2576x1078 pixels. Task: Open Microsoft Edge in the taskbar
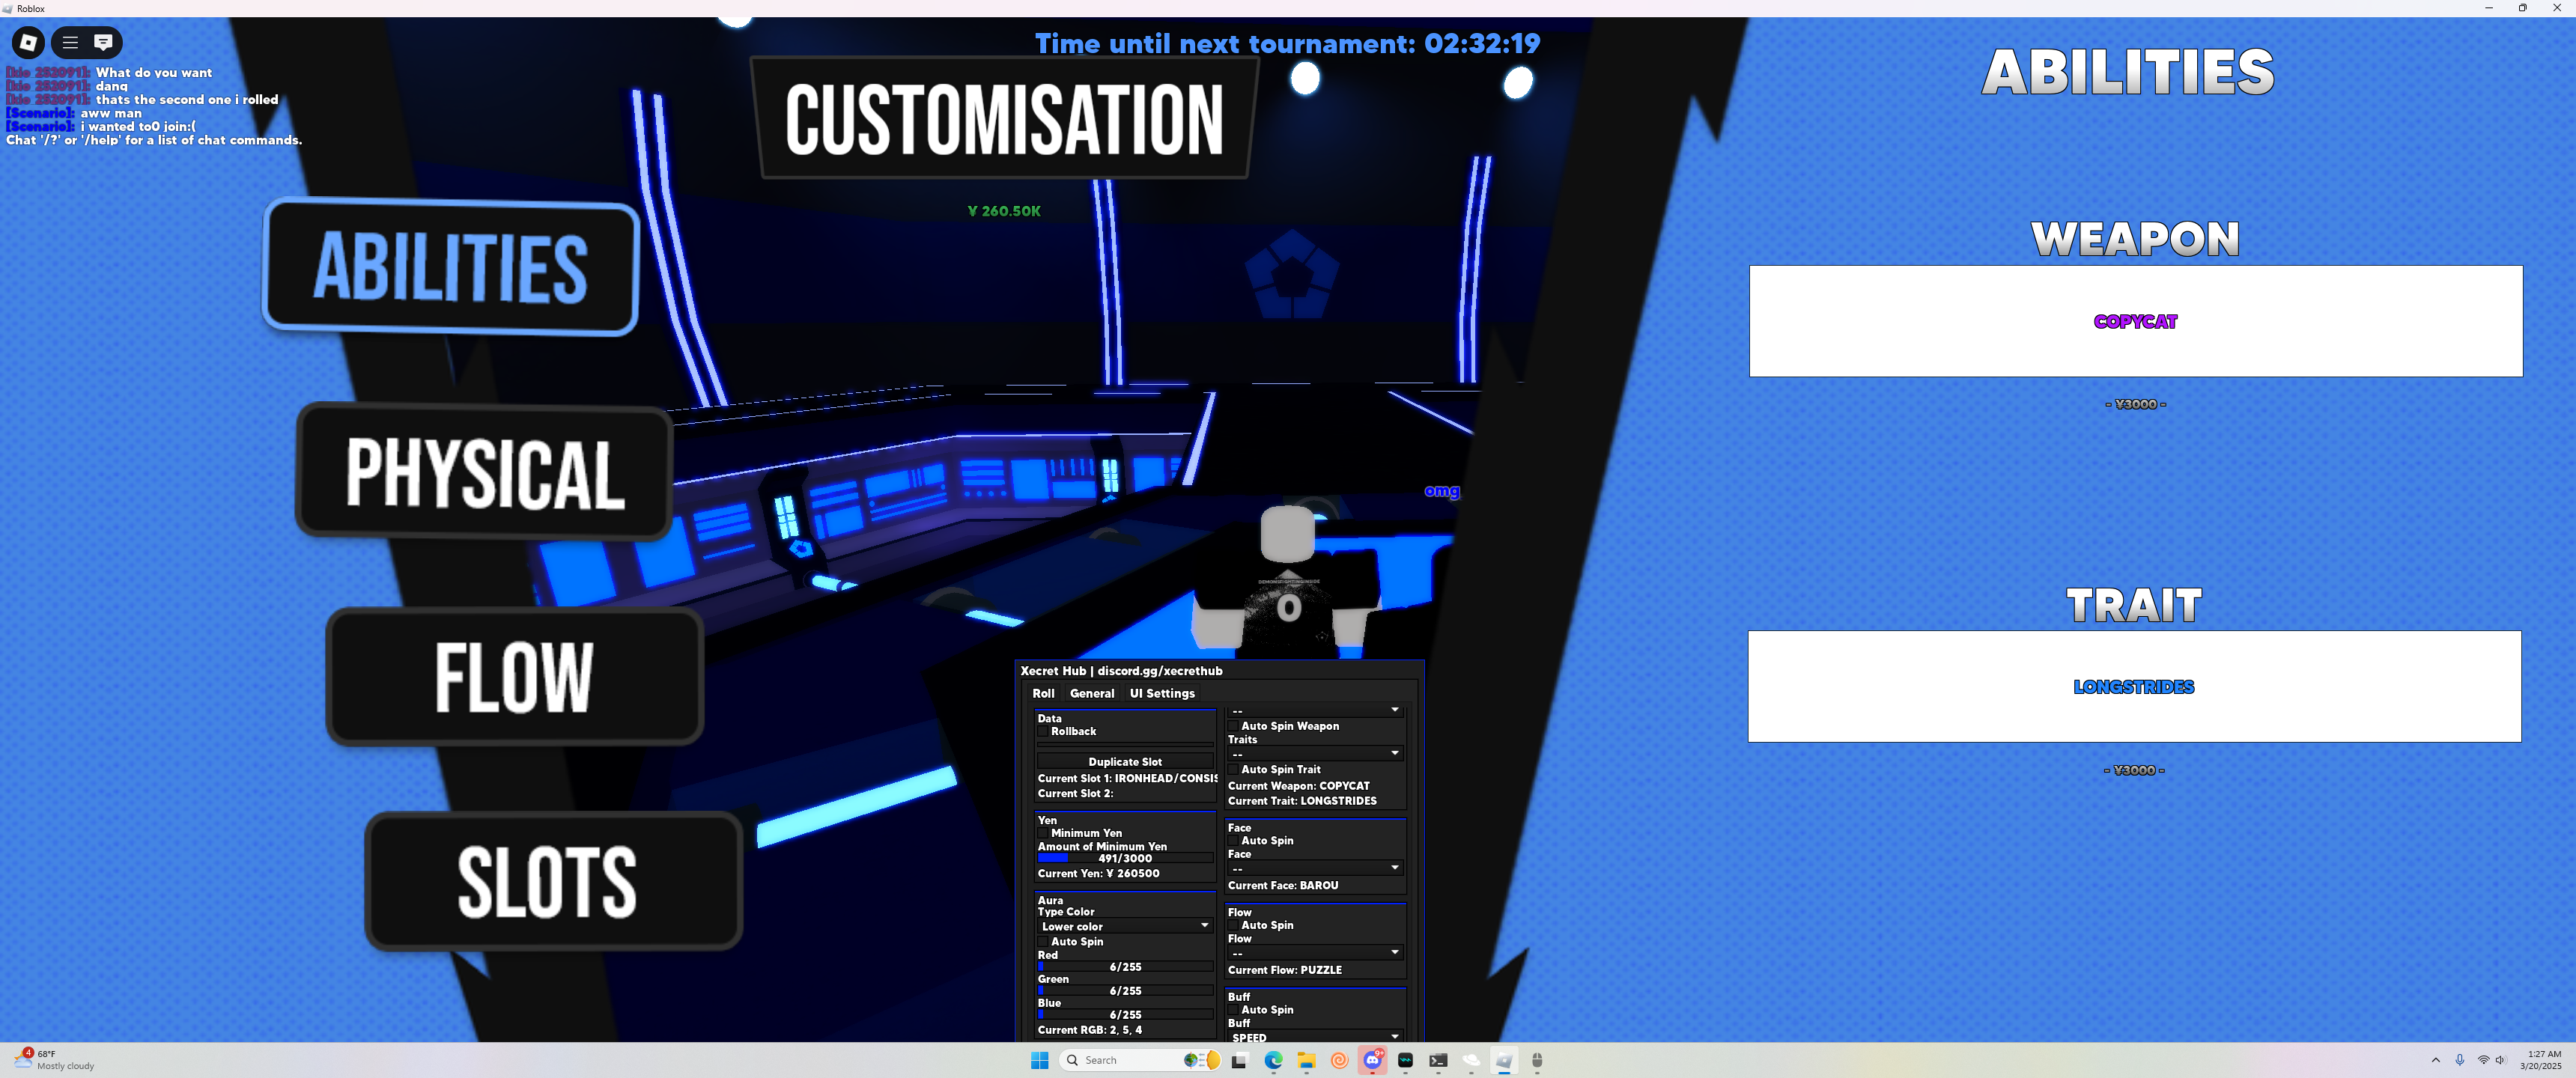pos(1273,1060)
